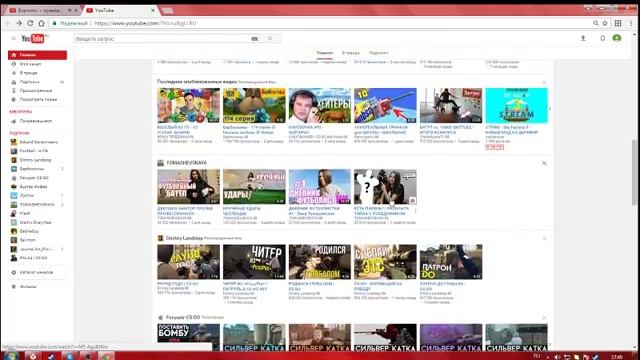Switch to the В тренде top tab

[351, 53]
